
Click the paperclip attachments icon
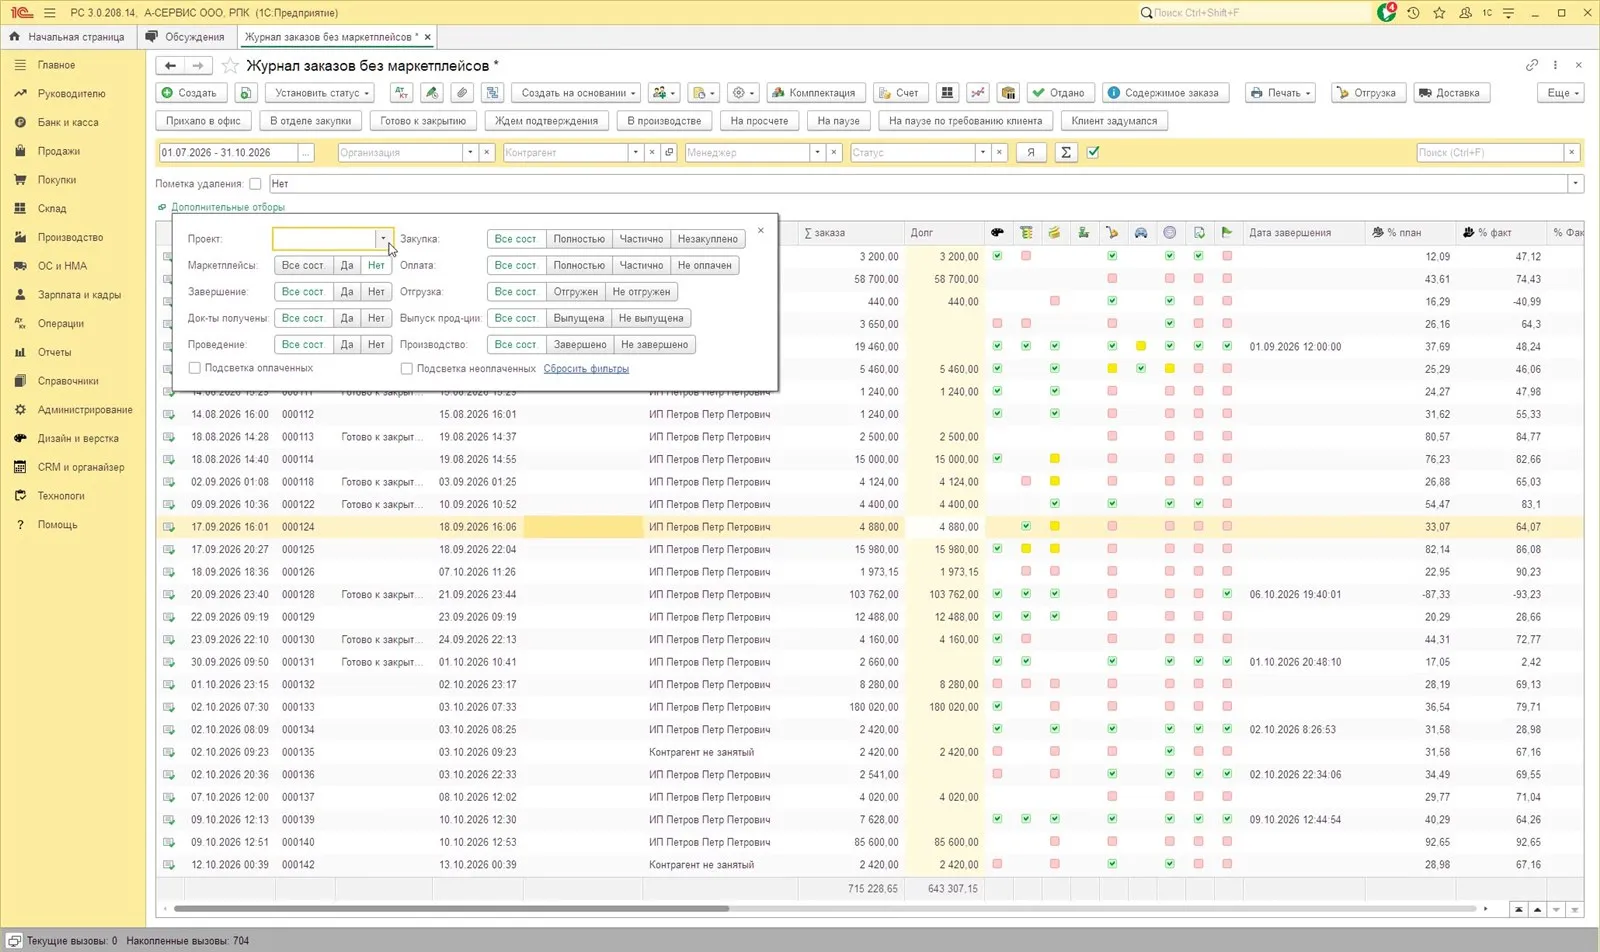(462, 93)
